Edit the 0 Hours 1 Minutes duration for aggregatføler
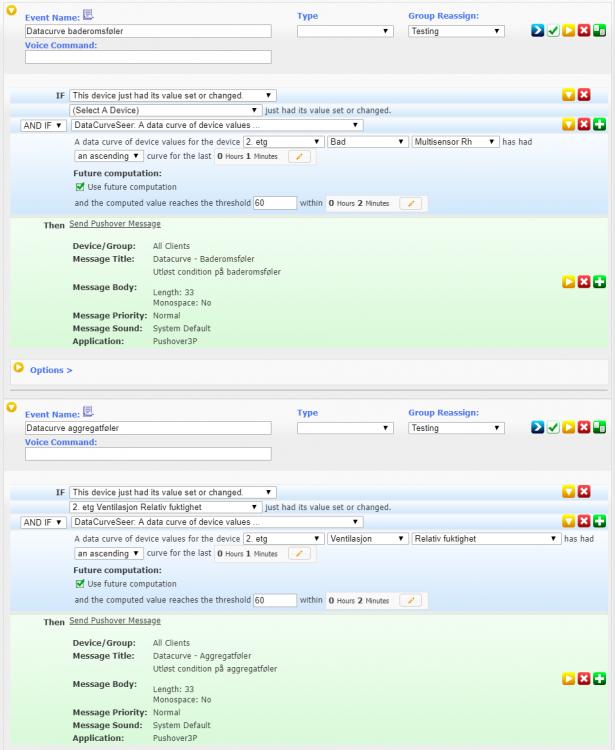 (x=299, y=553)
